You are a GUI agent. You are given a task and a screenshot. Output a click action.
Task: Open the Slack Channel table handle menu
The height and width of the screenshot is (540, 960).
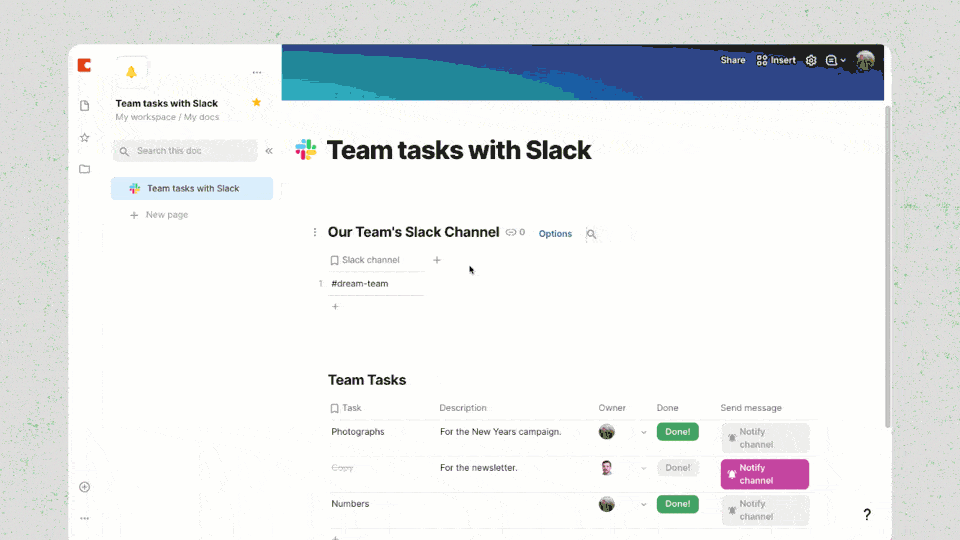[x=315, y=232]
